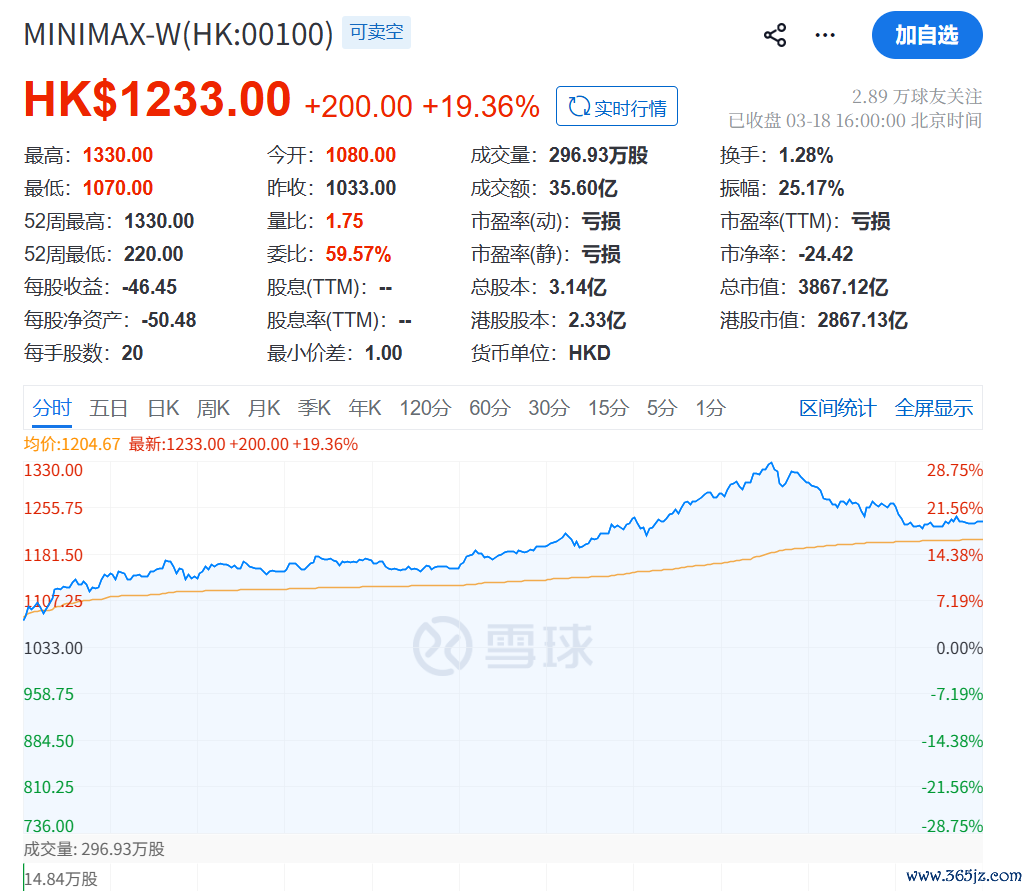1029x891 pixels.
Task: Click the share icon
Action: pos(775,36)
